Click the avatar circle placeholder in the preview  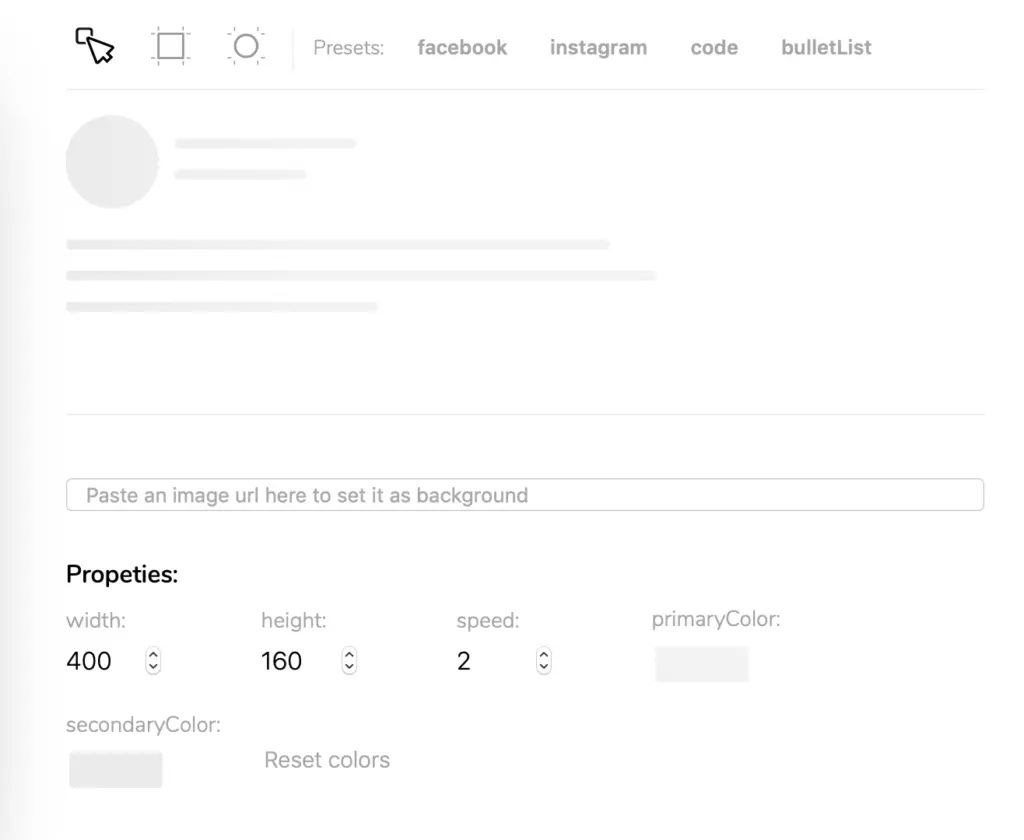[x=112, y=161]
